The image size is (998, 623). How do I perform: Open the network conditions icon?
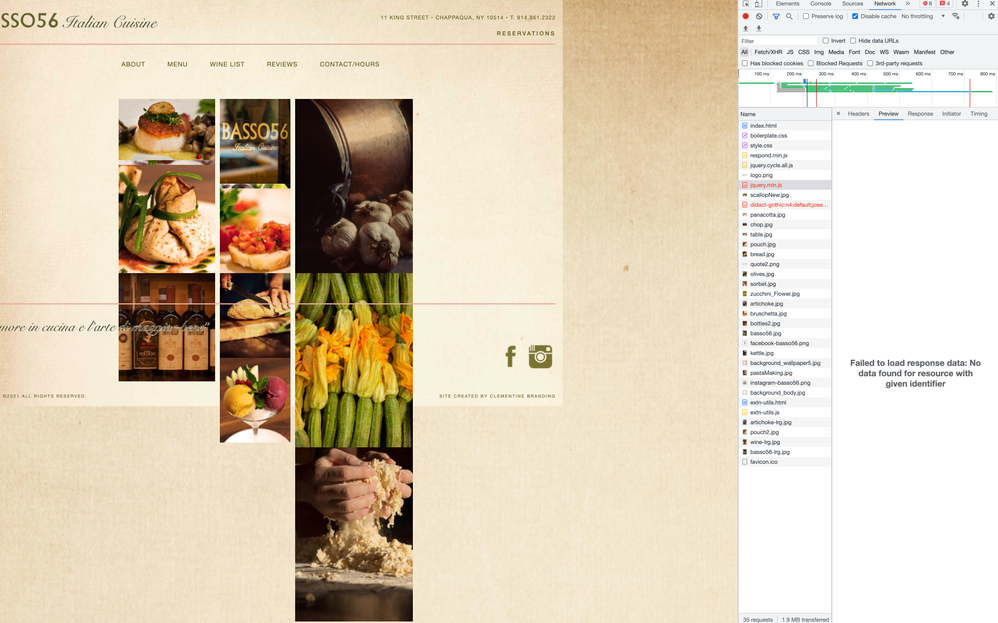[955, 16]
